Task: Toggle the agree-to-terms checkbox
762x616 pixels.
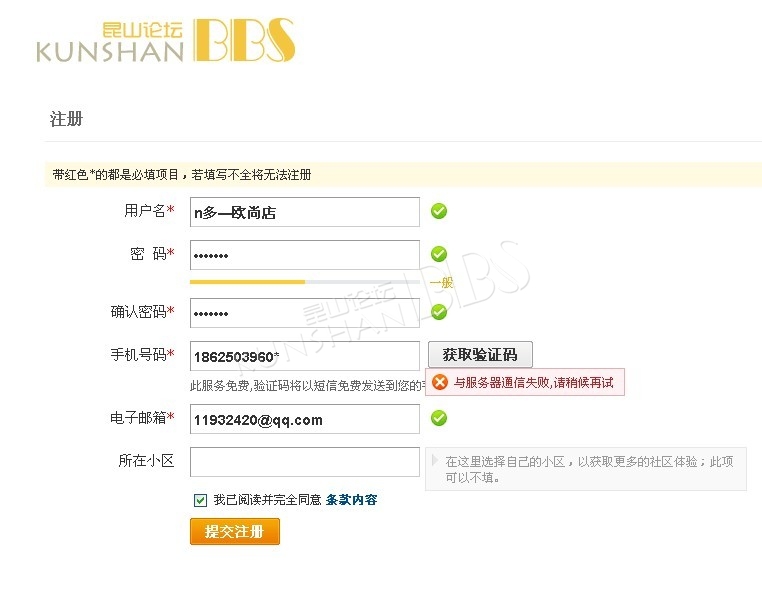Action: [200, 500]
